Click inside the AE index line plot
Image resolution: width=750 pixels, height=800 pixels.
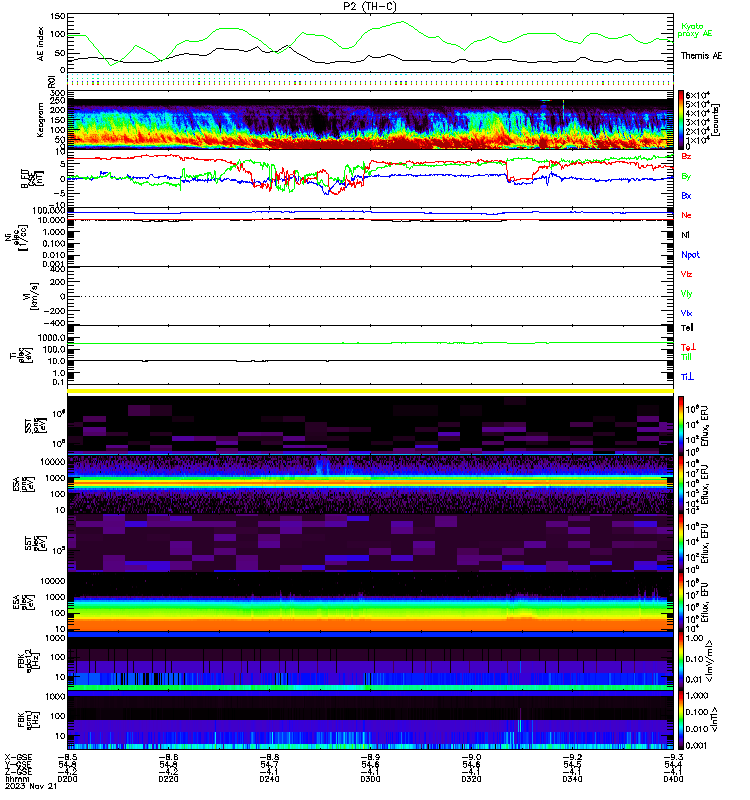click(370, 43)
